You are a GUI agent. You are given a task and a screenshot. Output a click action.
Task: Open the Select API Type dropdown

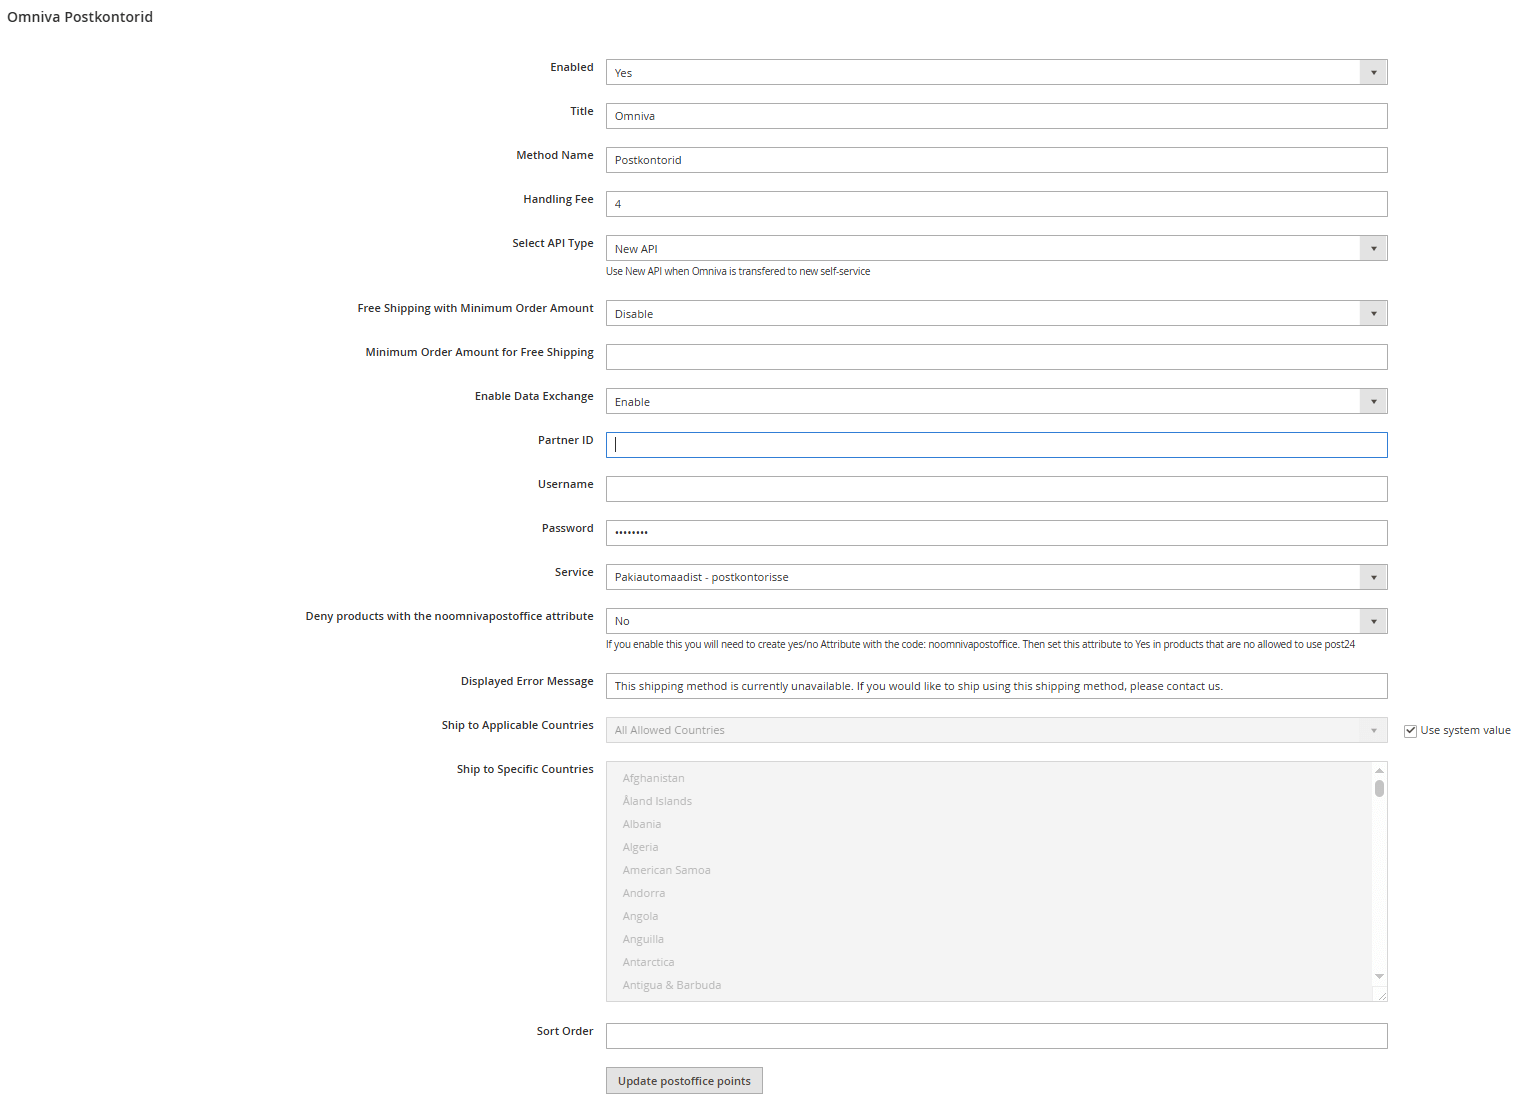(x=996, y=248)
